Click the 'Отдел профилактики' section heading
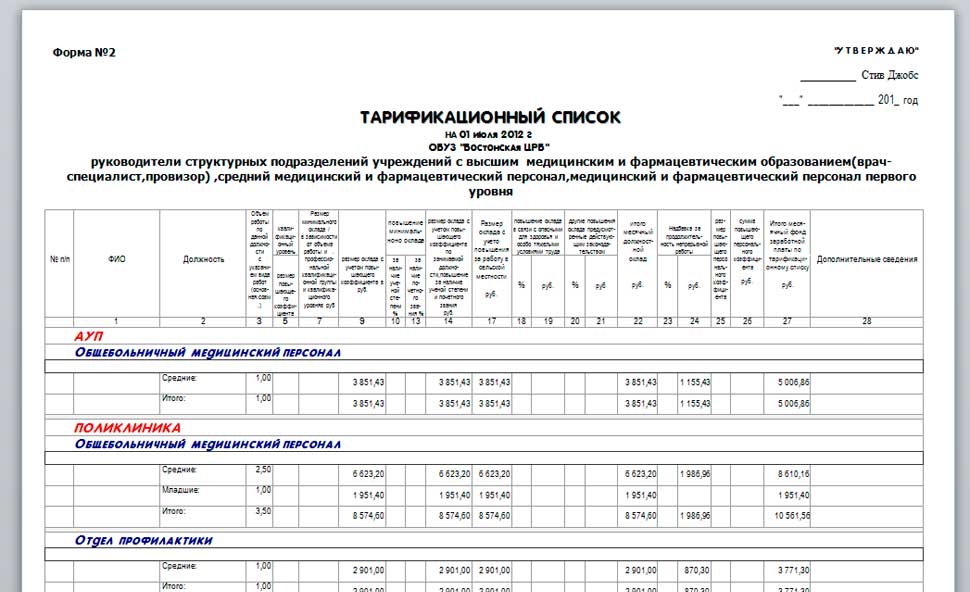This screenshot has width=970, height=592. click(144, 540)
